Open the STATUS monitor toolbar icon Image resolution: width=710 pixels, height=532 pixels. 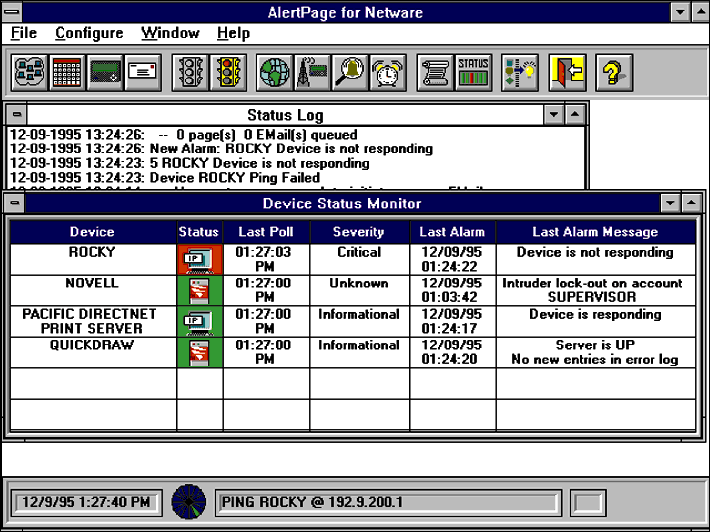click(473, 72)
